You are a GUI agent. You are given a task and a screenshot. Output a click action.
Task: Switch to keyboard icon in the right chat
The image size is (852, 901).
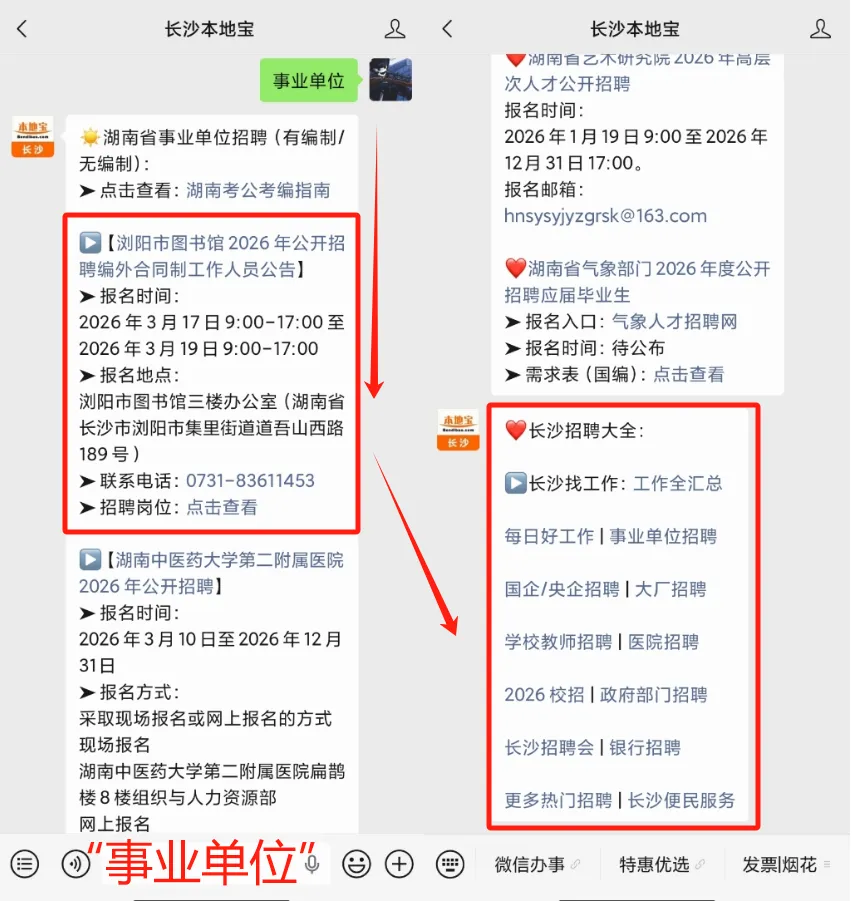(x=450, y=864)
